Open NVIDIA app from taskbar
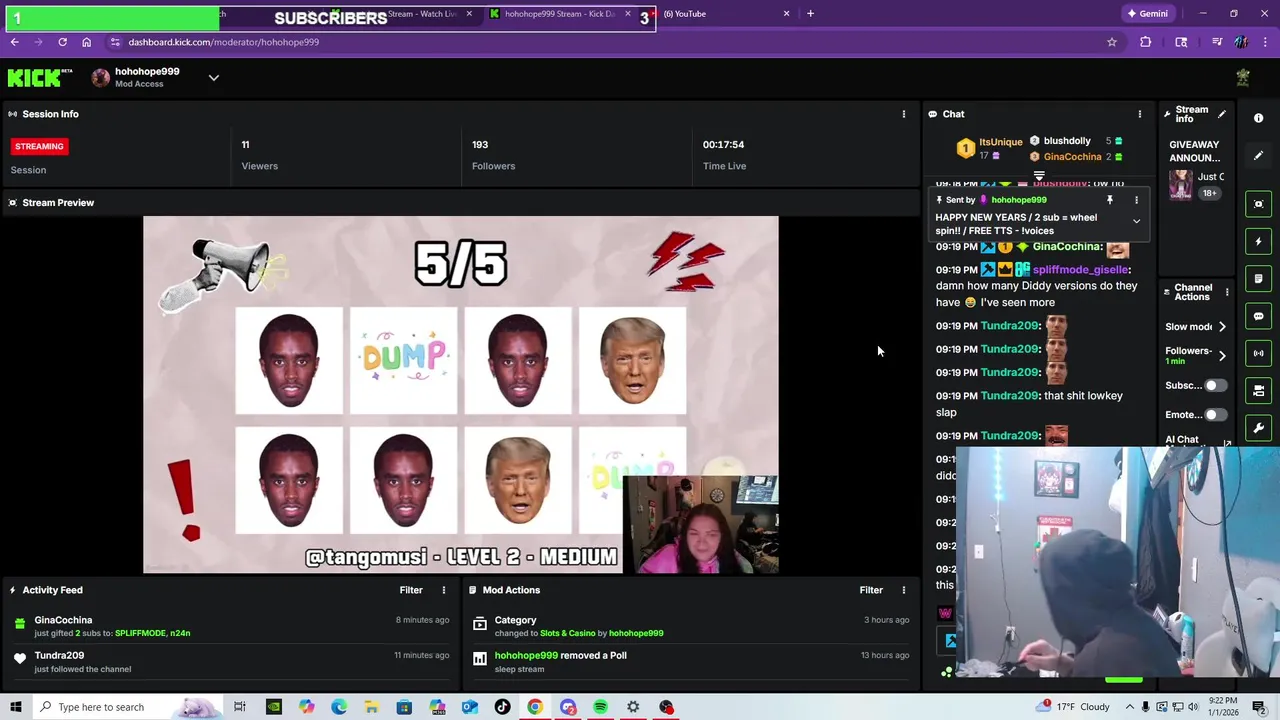Image resolution: width=1280 pixels, height=720 pixels. [x=273, y=707]
